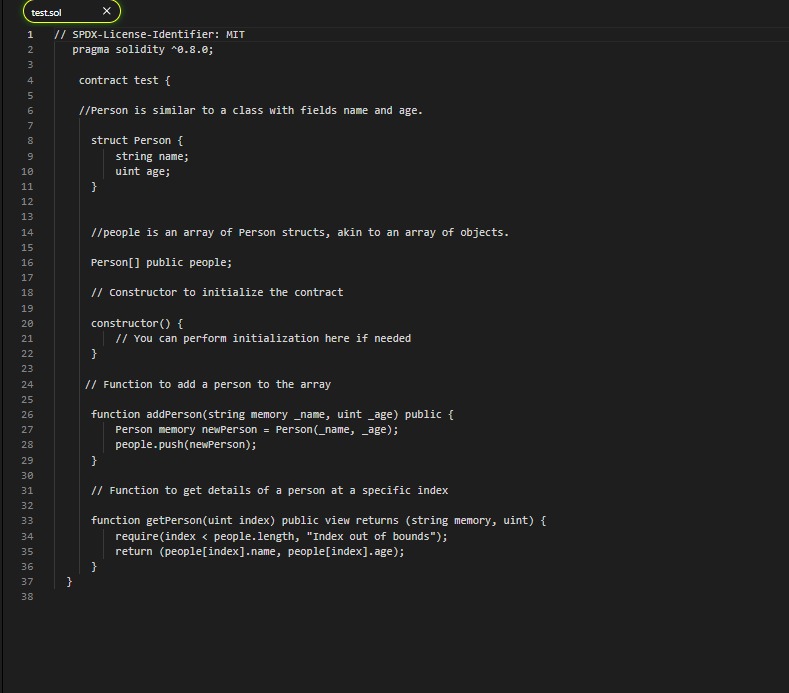Click line number 8 beside struct Person

[x=30, y=141]
